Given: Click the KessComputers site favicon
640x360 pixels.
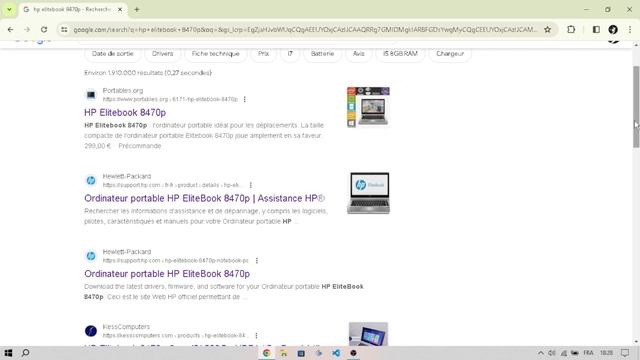Looking at the screenshot, I should pyautogui.click(x=91, y=331).
